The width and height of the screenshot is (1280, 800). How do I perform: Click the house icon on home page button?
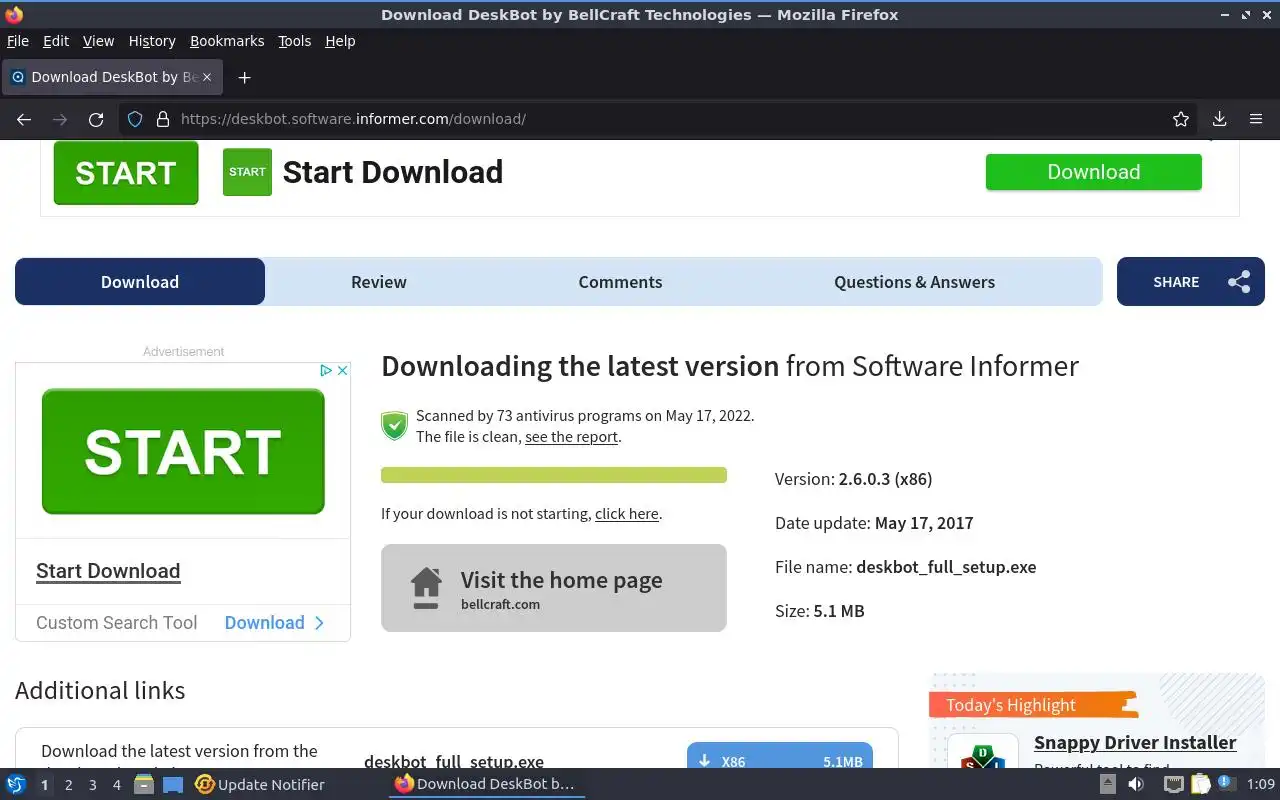coord(426,588)
